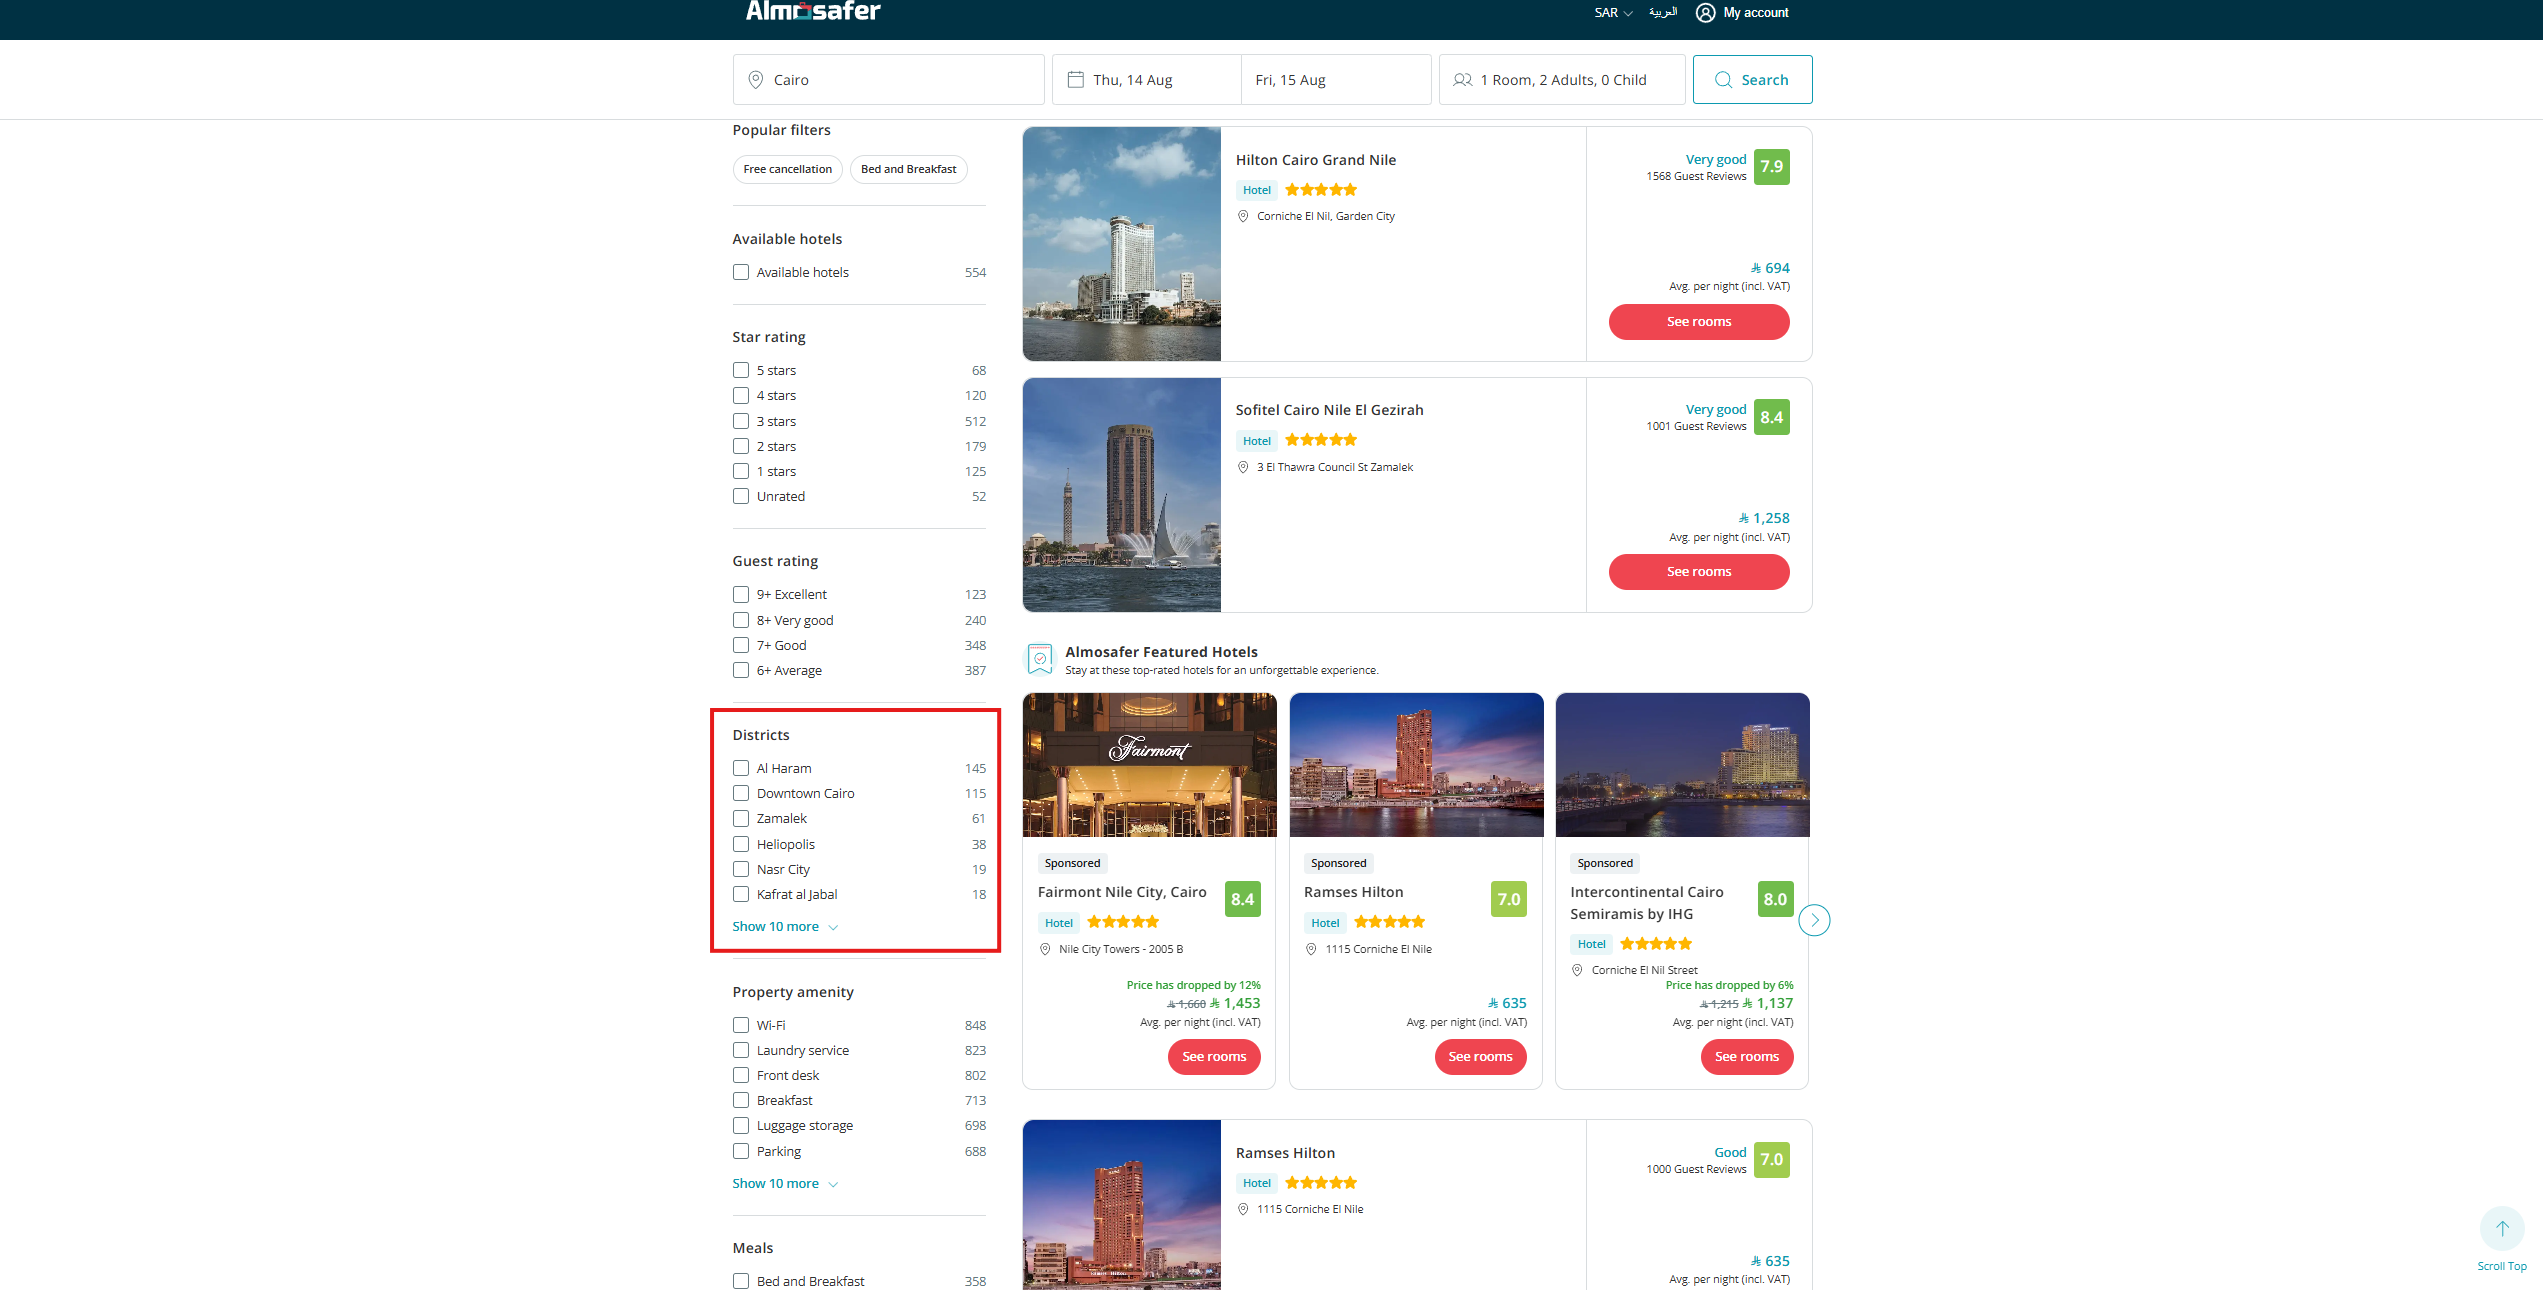Click the Almosafer logo

click(x=812, y=11)
